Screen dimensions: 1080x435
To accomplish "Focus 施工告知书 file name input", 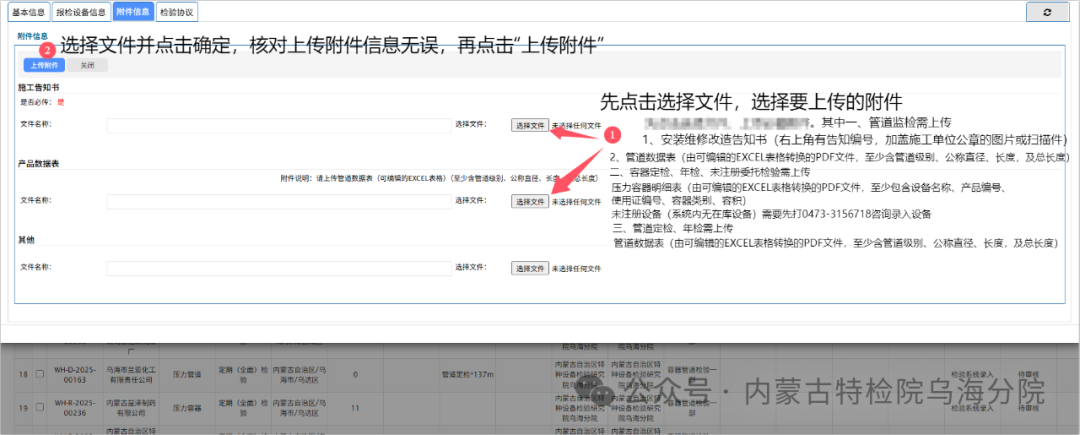I will [x=278, y=125].
